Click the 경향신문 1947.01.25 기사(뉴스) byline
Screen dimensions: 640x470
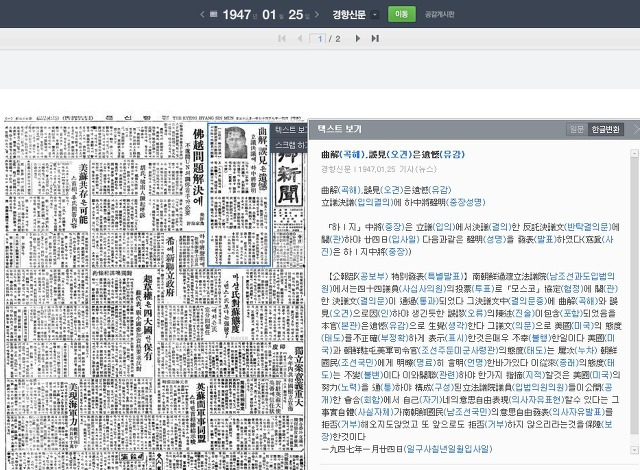(x=378, y=169)
